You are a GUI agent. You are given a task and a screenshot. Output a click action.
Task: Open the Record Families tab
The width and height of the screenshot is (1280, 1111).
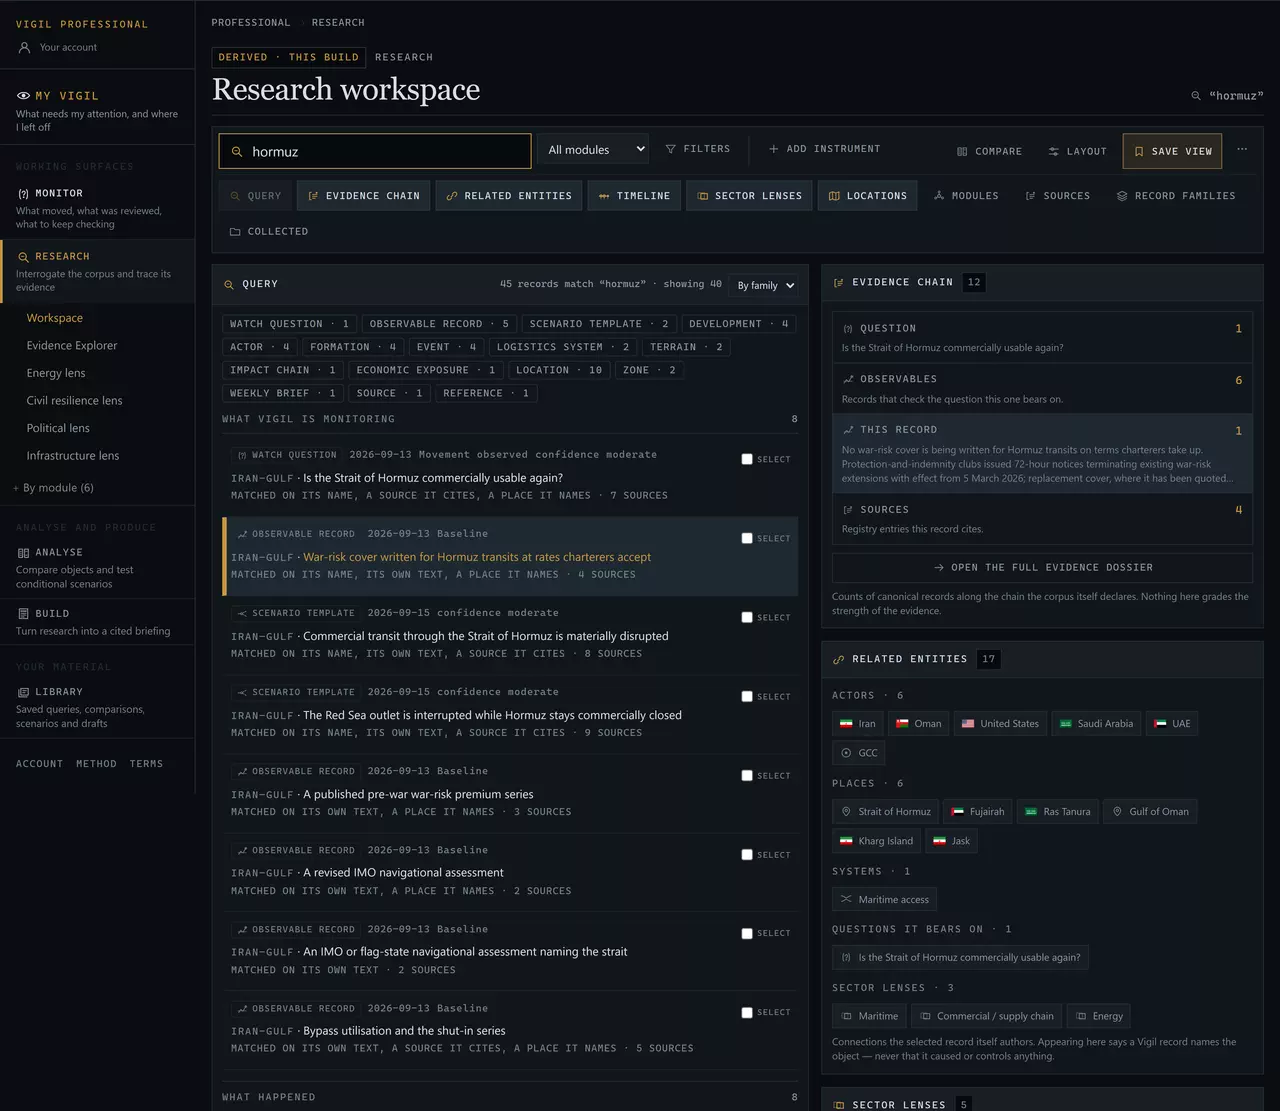[1176, 196]
